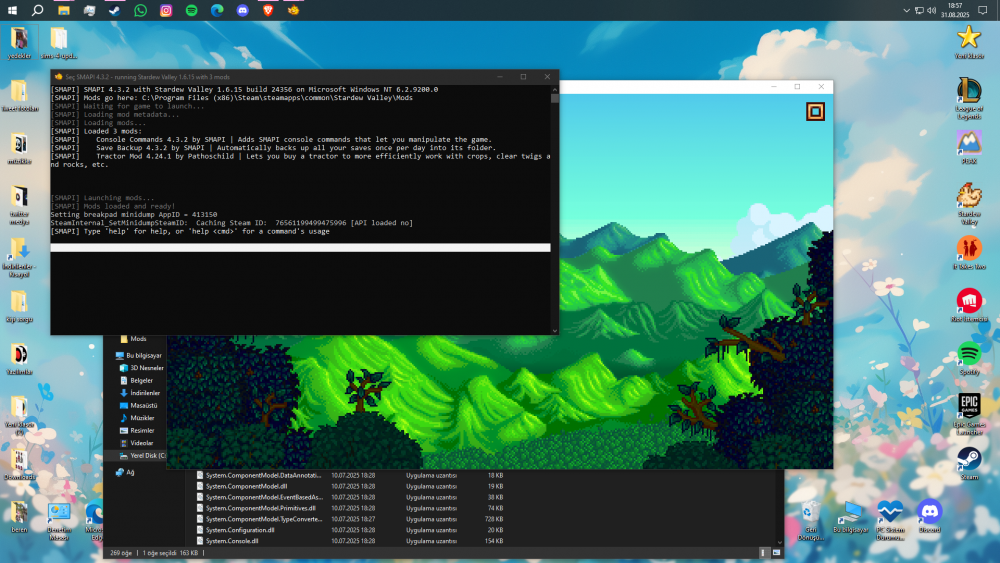The width and height of the screenshot is (1000, 563).
Task: Click Explorer file list scrollbar down arrow
Action: pos(779,542)
